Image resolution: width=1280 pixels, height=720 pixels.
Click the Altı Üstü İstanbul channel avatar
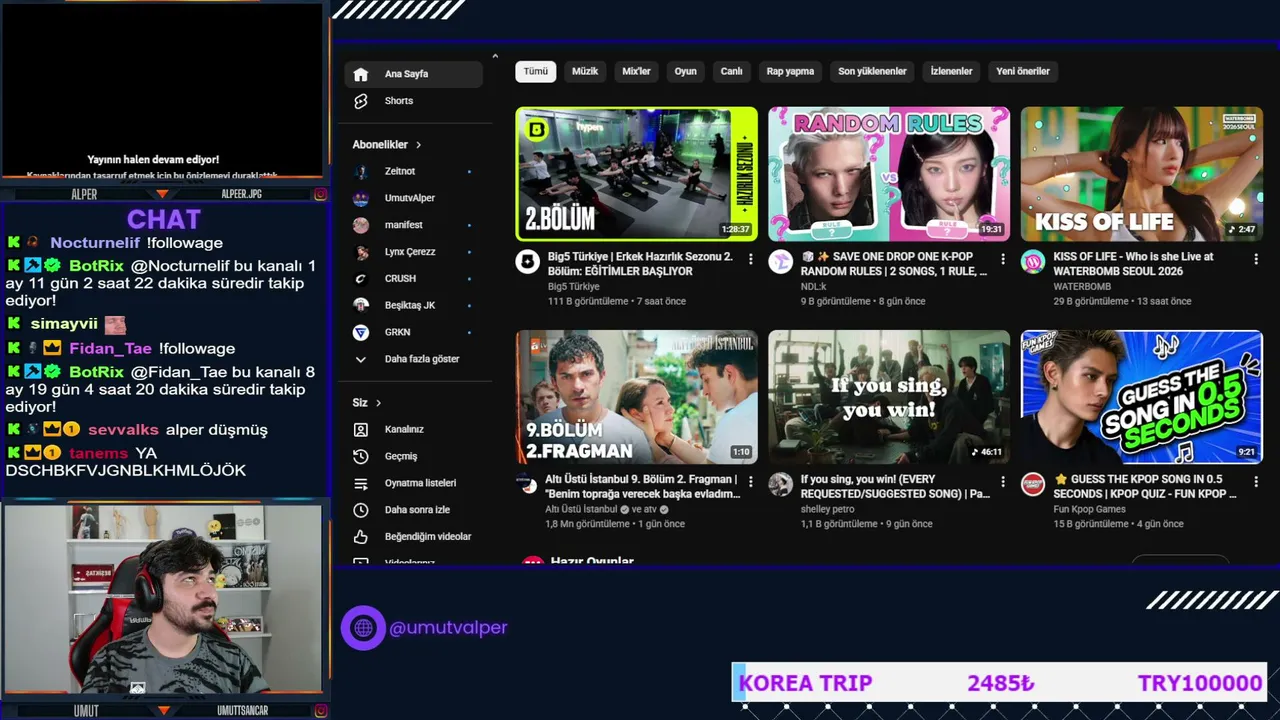pyautogui.click(x=528, y=485)
